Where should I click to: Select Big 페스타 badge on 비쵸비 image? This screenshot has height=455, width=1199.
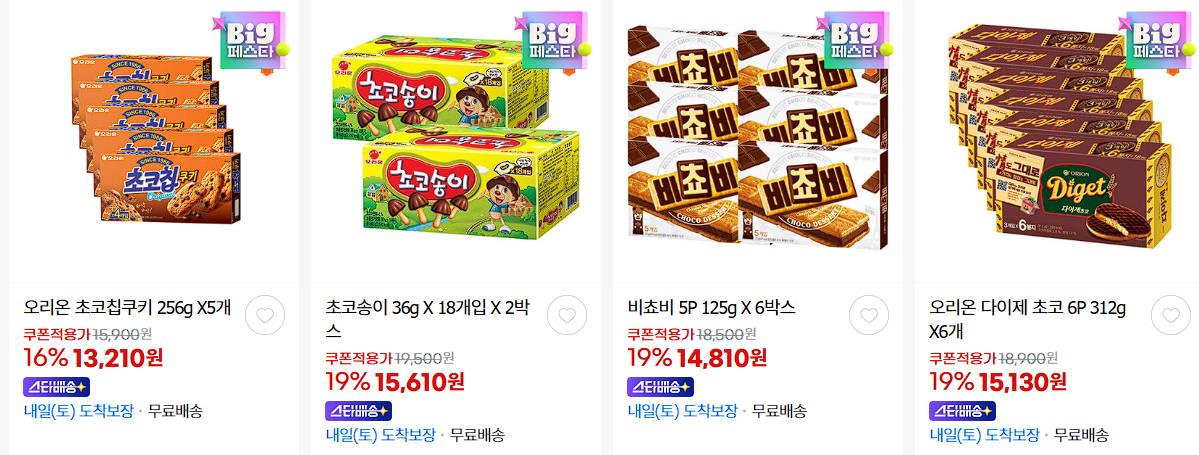point(855,43)
